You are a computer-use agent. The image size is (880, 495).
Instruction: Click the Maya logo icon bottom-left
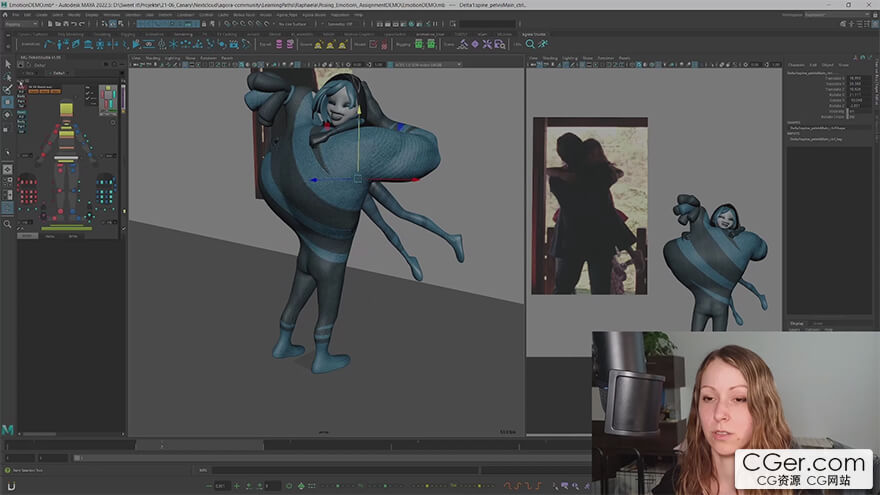[8, 429]
